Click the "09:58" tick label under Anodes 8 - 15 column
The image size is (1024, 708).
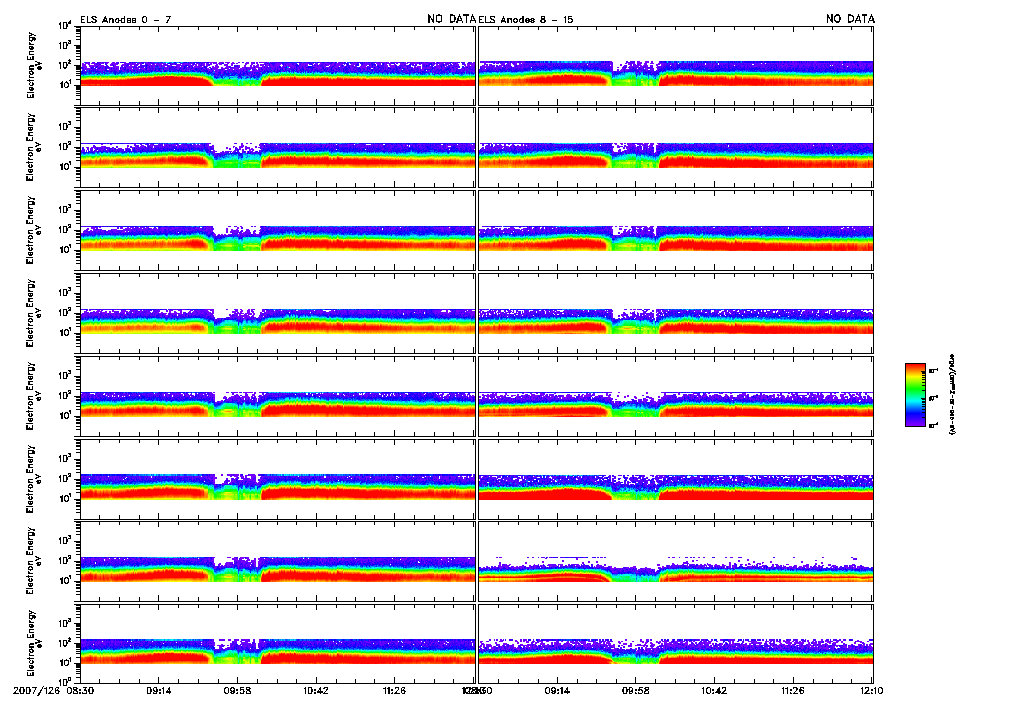(635, 690)
